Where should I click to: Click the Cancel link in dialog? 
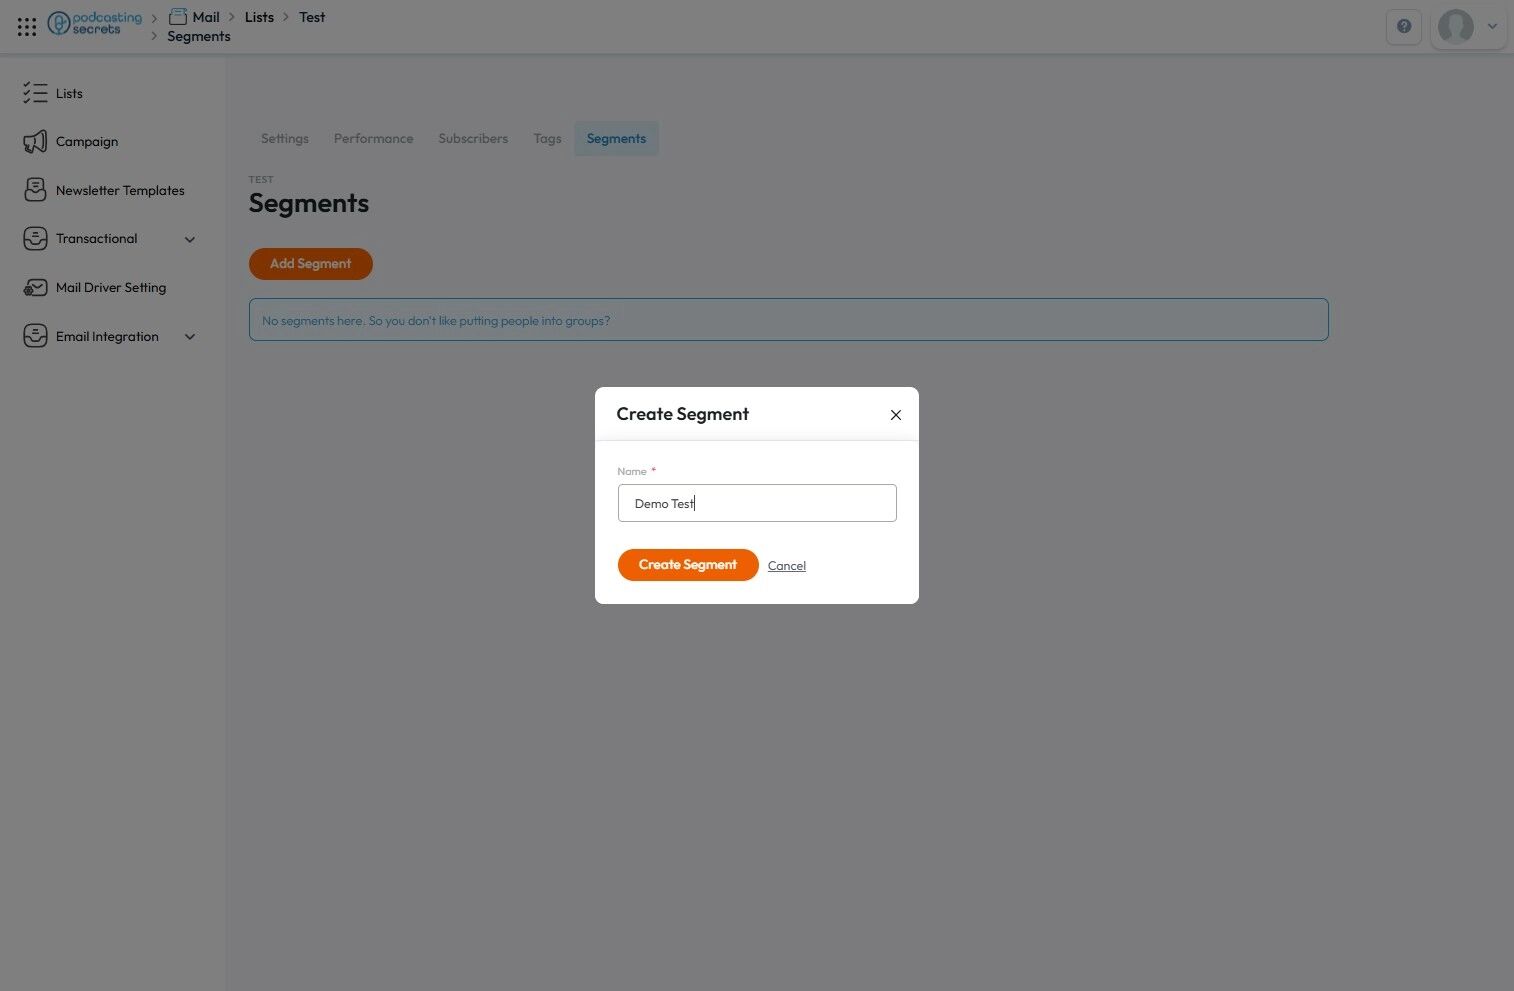787,566
